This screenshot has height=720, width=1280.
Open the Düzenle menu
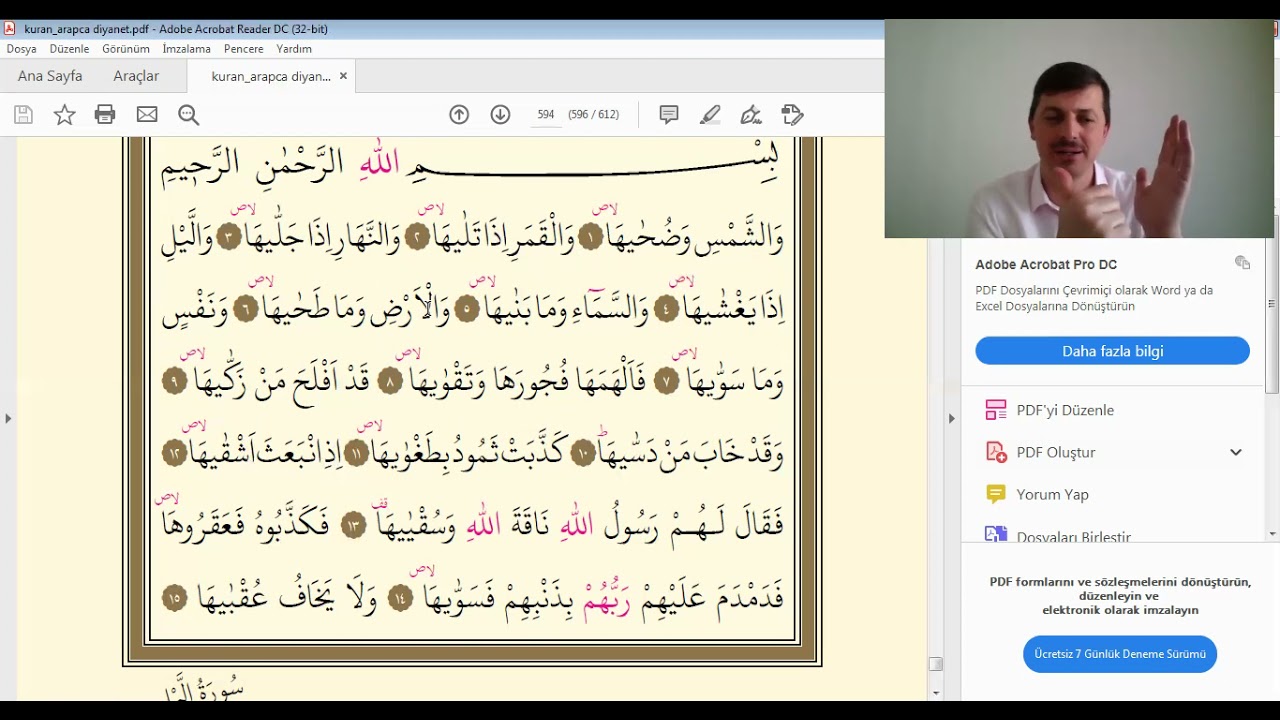click(69, 49)
